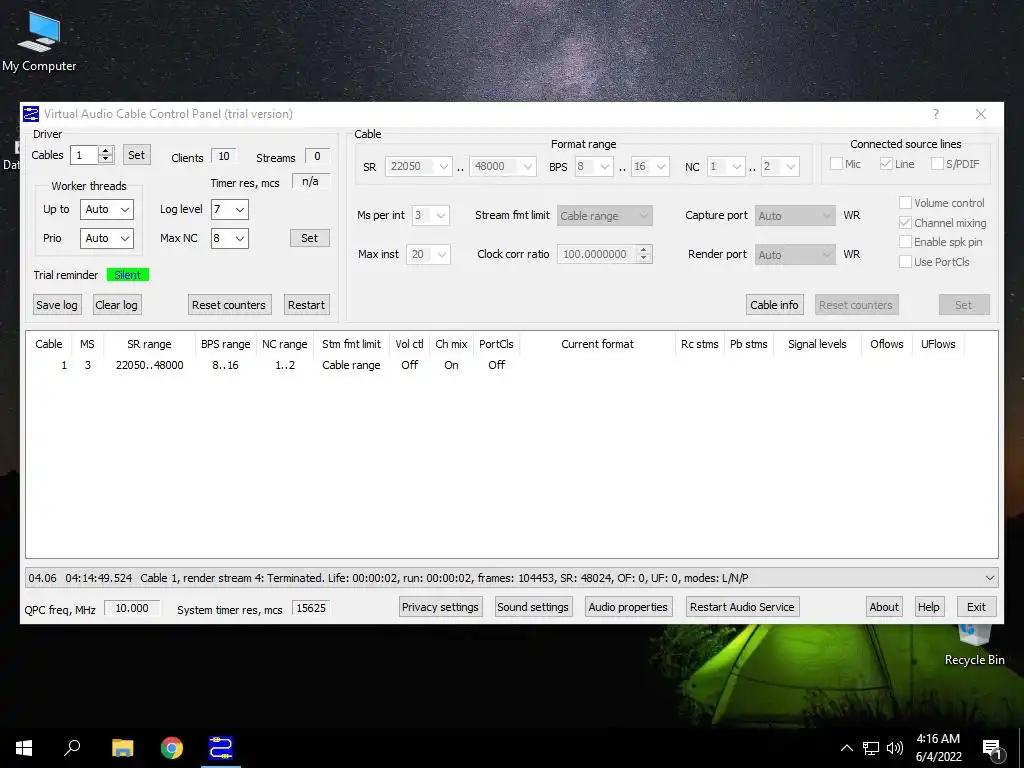This screenshot has width=1024, height=768.
Task: Click the Help button
Action: (928, 607)
